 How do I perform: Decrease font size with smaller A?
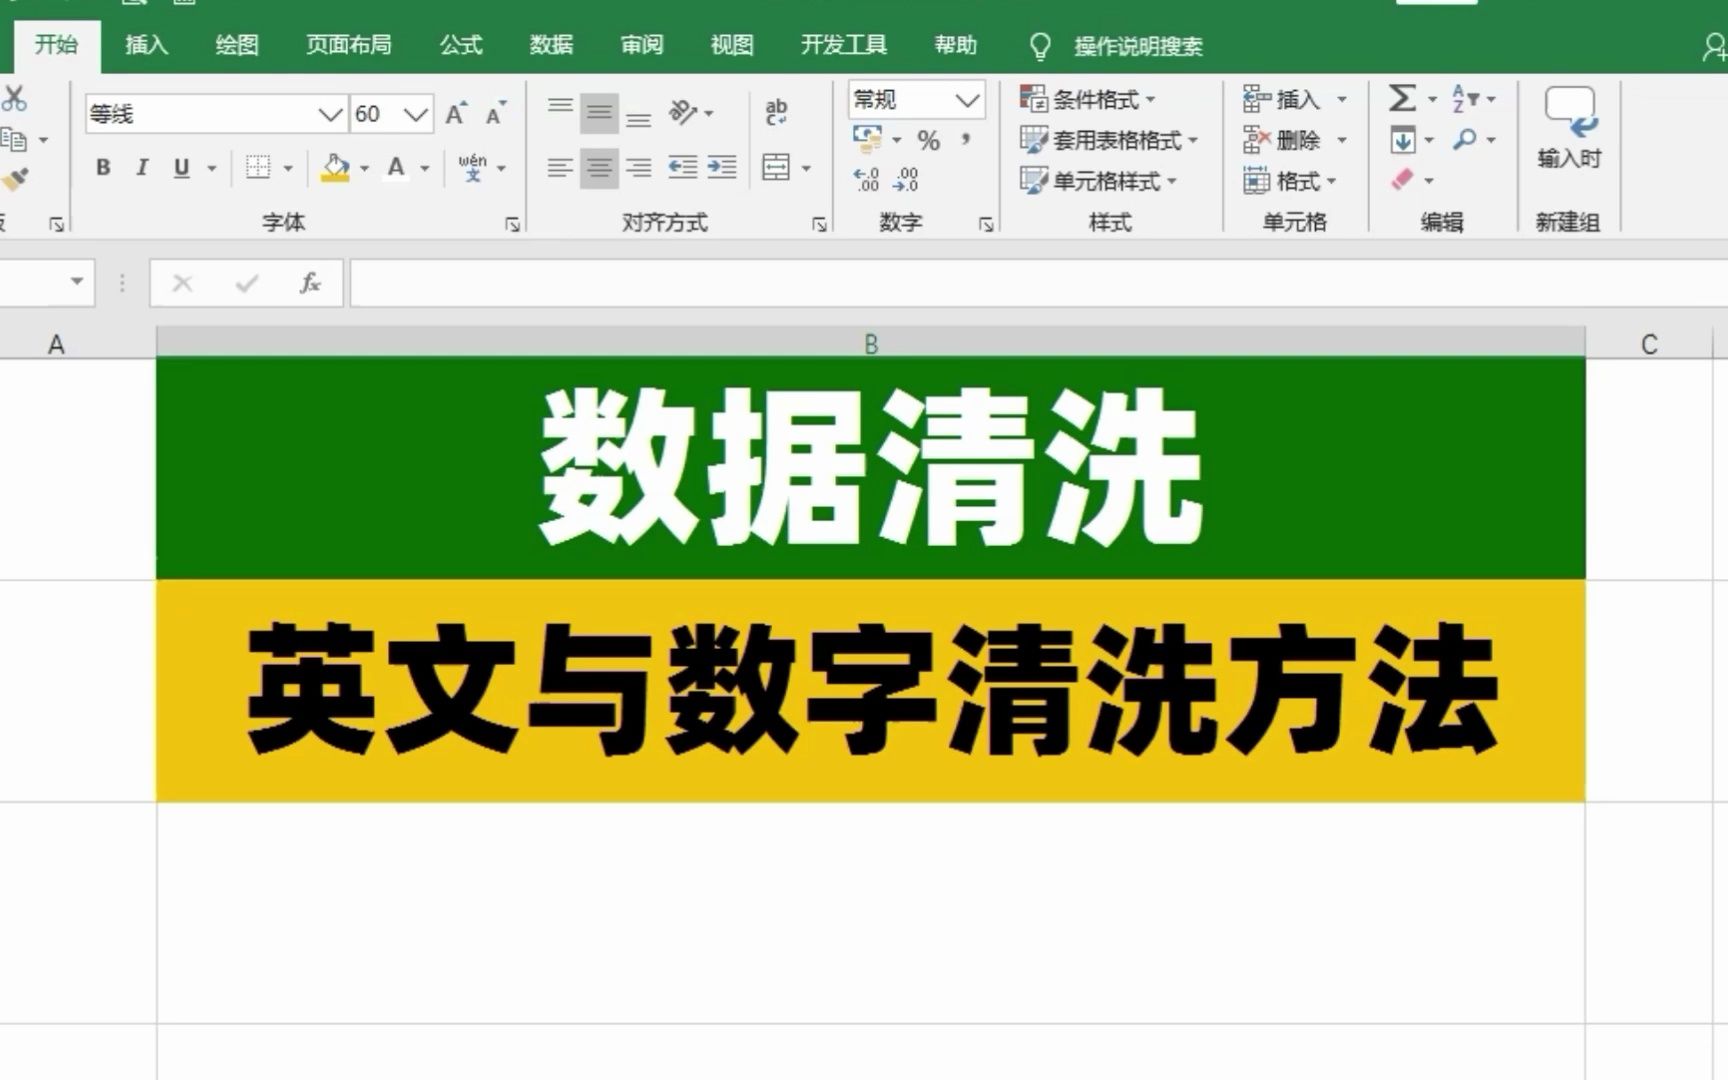(x=496, y=113)
